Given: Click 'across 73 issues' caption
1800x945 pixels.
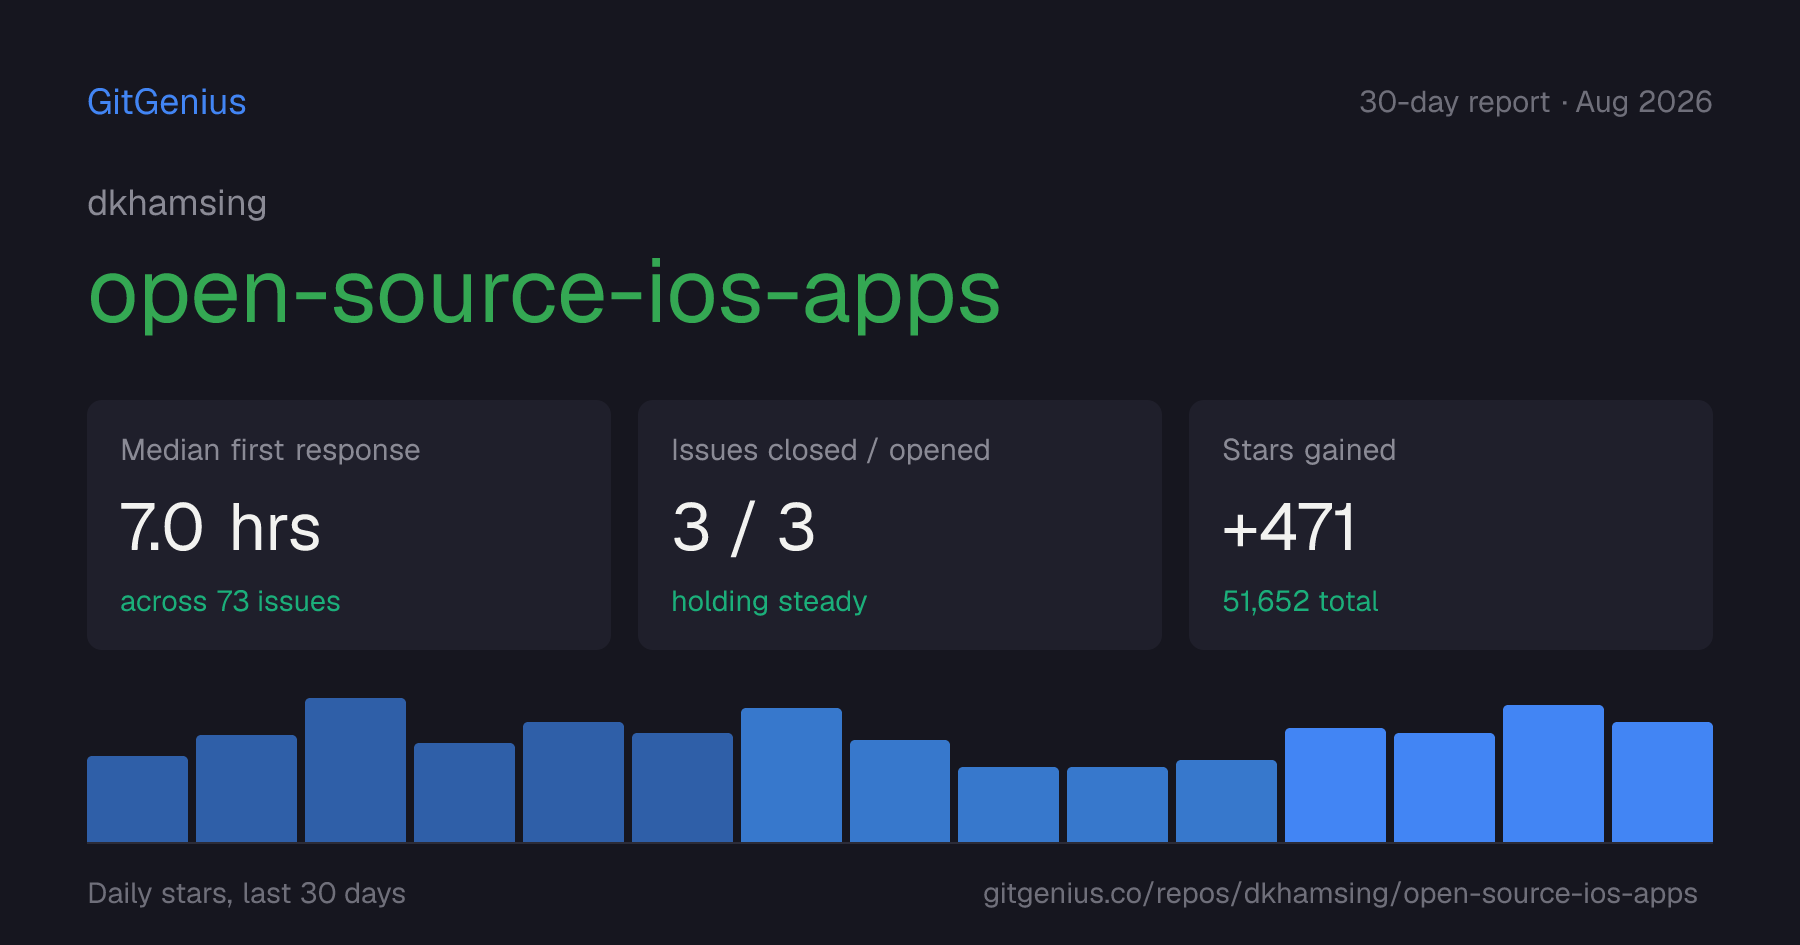Looking at the screenshot, I should pyautogui.click(x=230, y=601).
